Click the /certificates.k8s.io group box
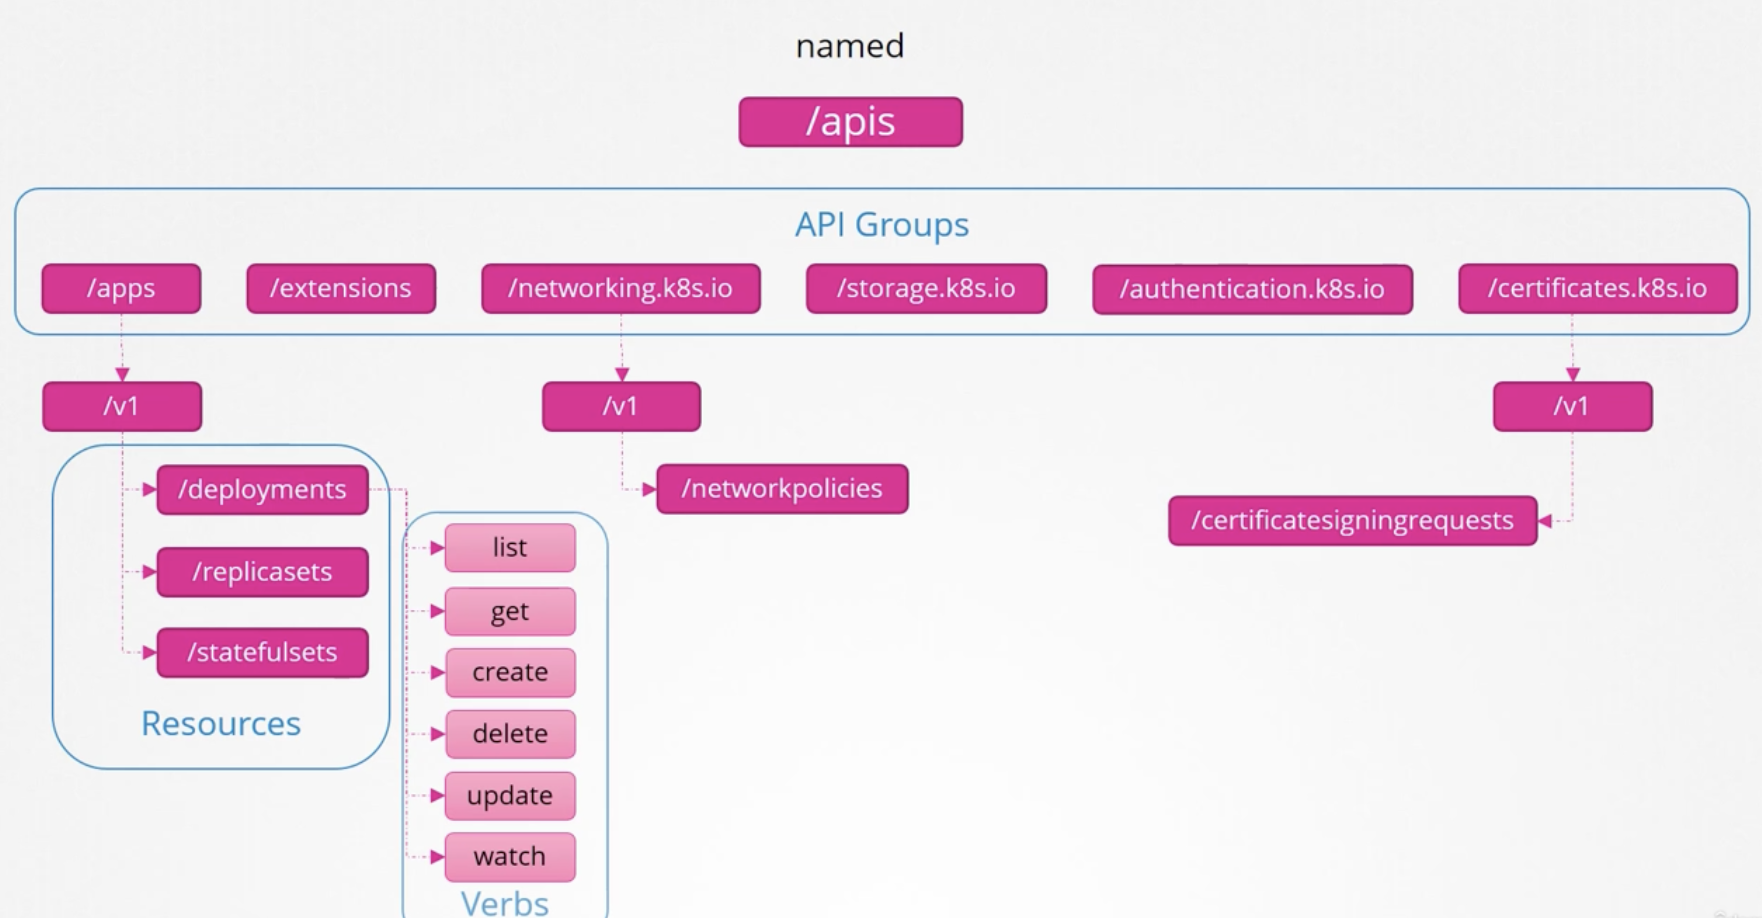This screenshot has width=1762, height=918. pyautogui.click(x=1598, y=289)
